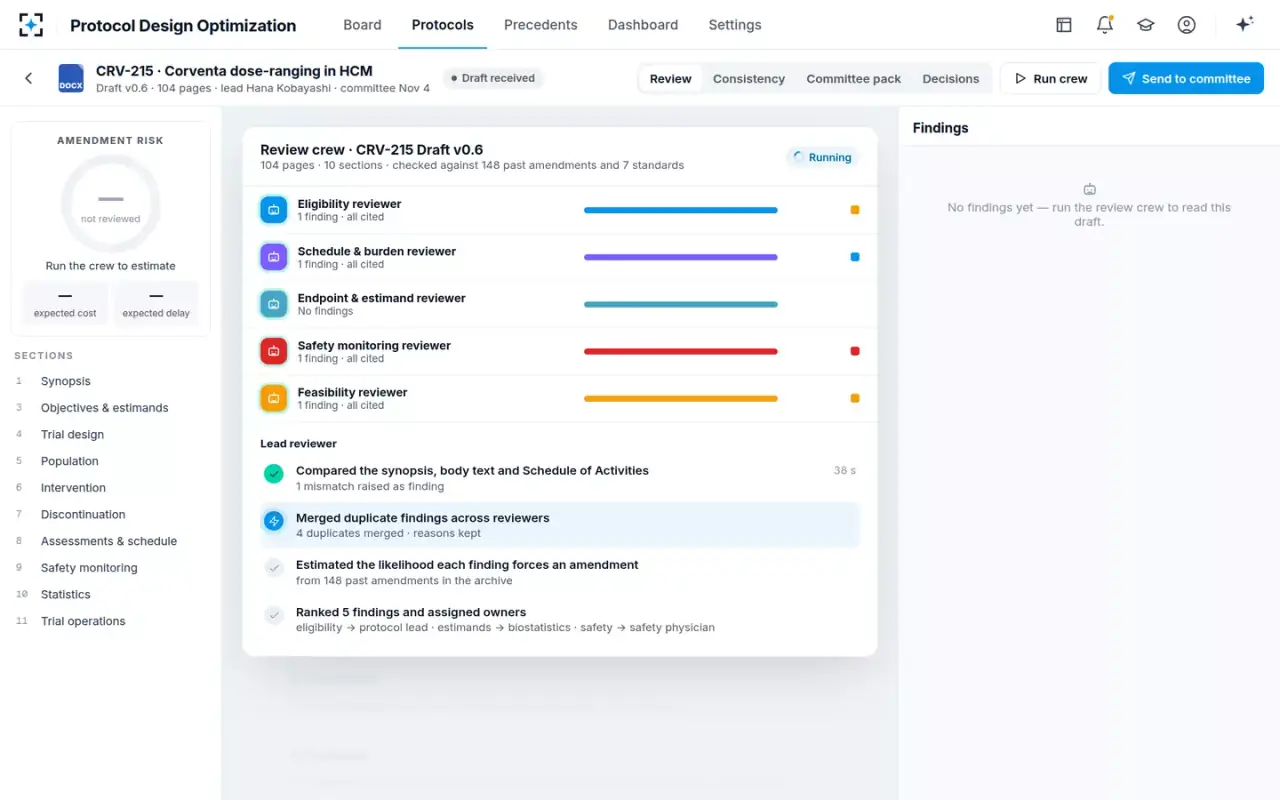Click the amendment risk gauge showing not reviewed
Screen dimensions: 1280x800
111,205
